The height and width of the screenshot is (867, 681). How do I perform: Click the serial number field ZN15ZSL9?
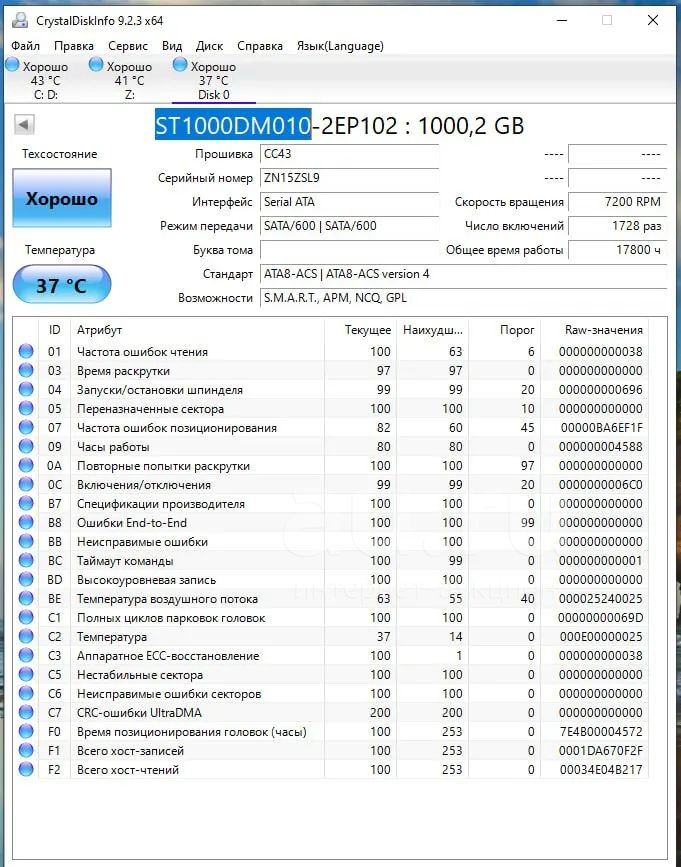pyautogui.click(x=349, y=178)
